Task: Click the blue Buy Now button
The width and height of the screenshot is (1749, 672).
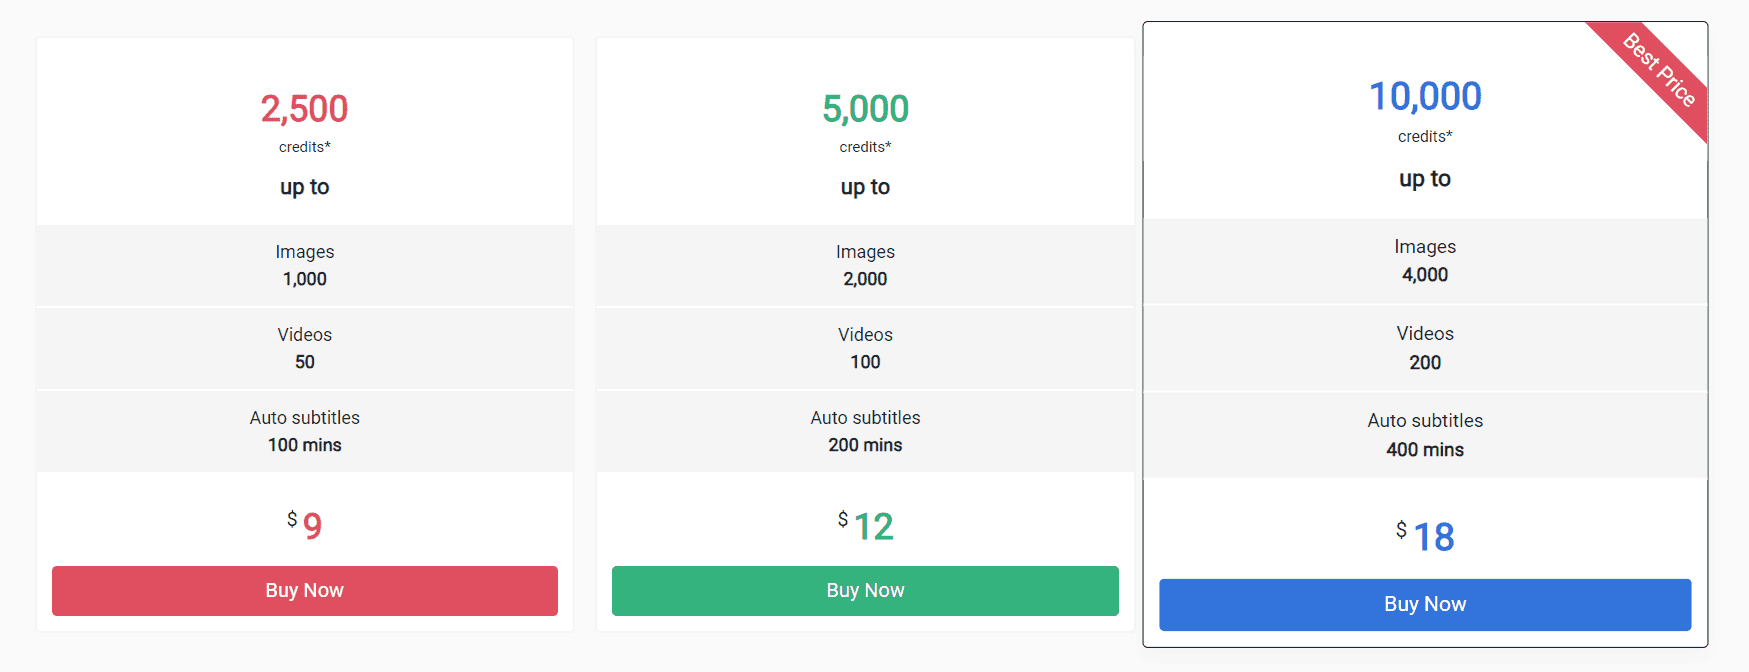Action: coord(1425,604)
